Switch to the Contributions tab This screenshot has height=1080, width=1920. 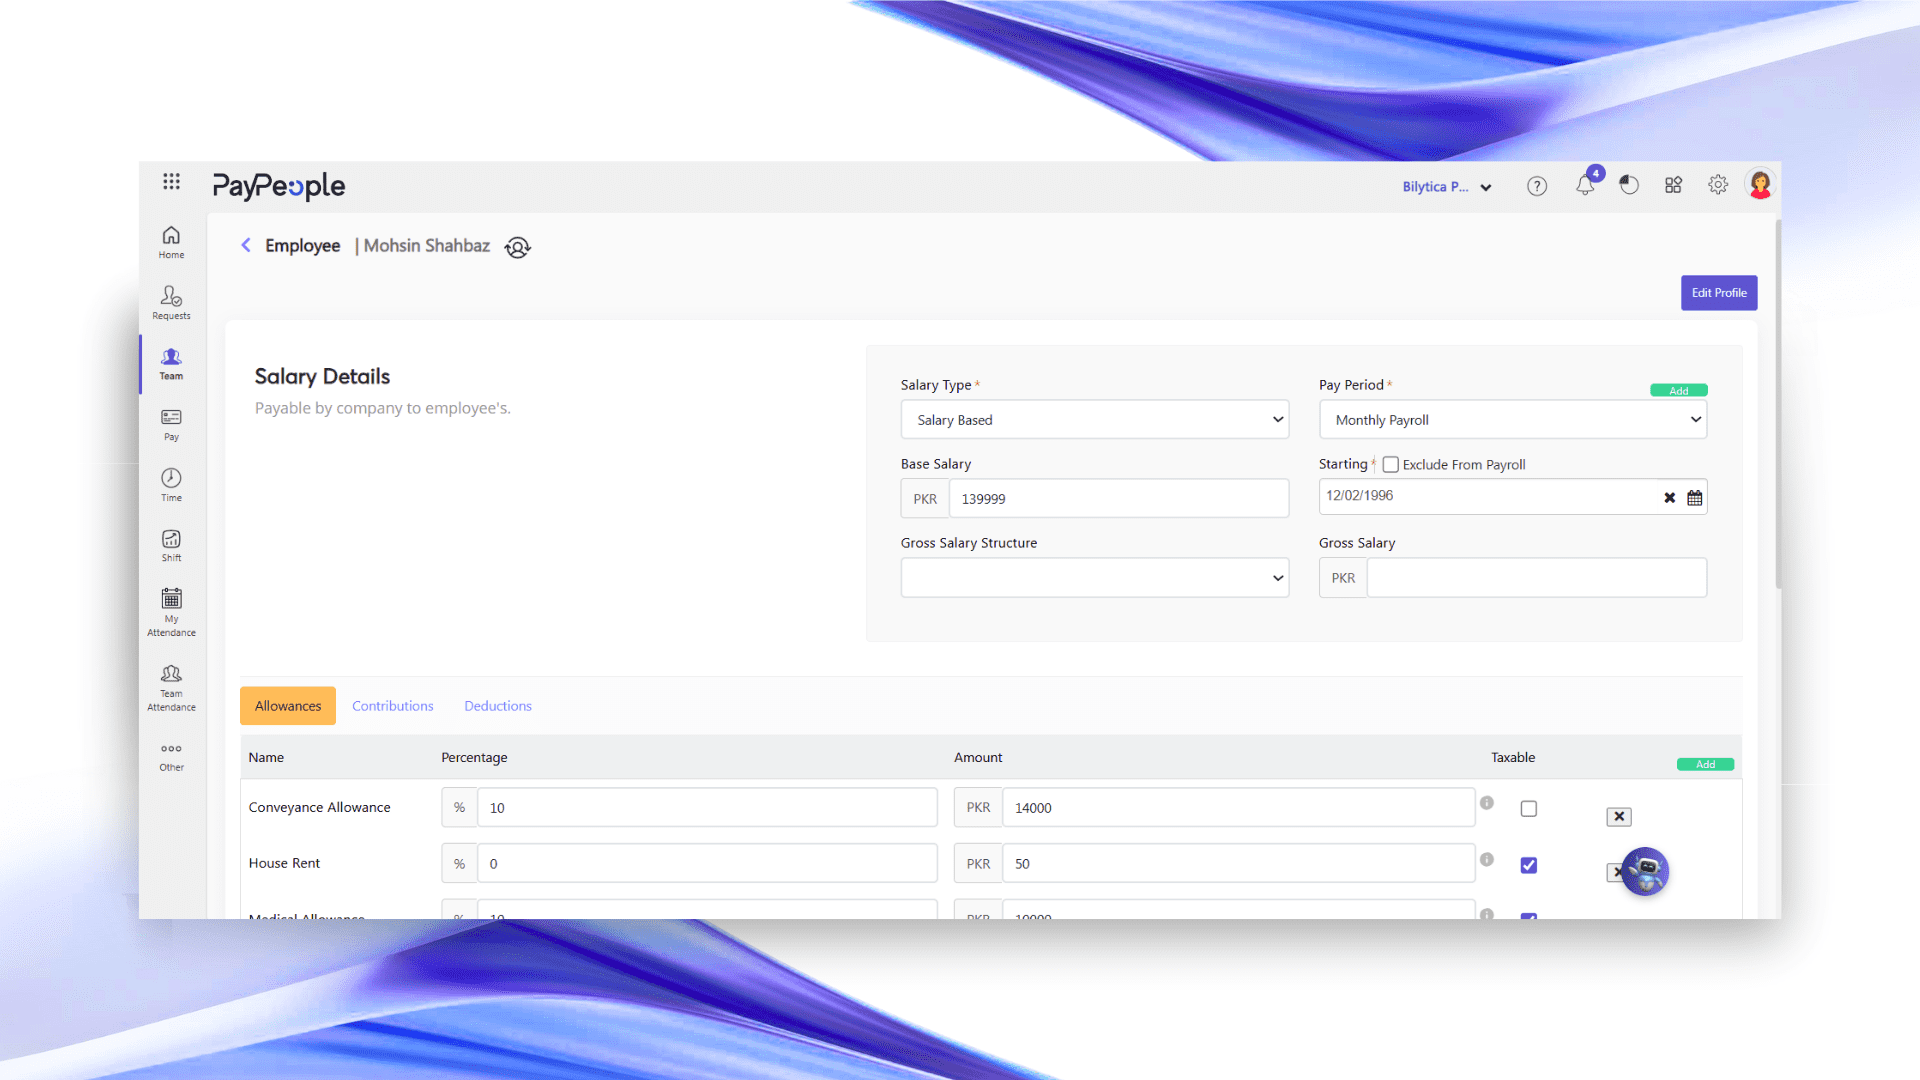(x=393, y=706)
